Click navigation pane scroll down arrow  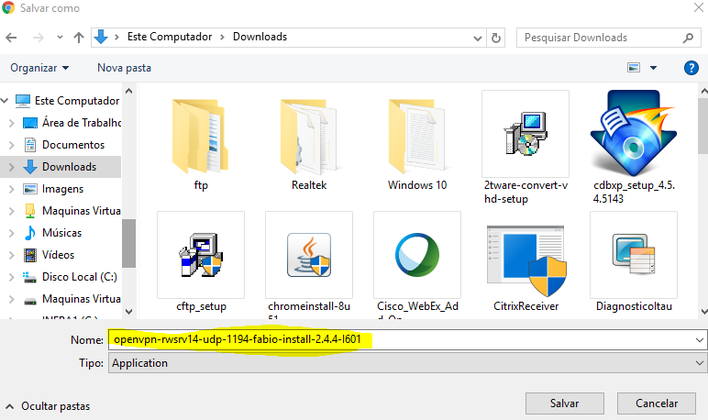pos(129,311)
